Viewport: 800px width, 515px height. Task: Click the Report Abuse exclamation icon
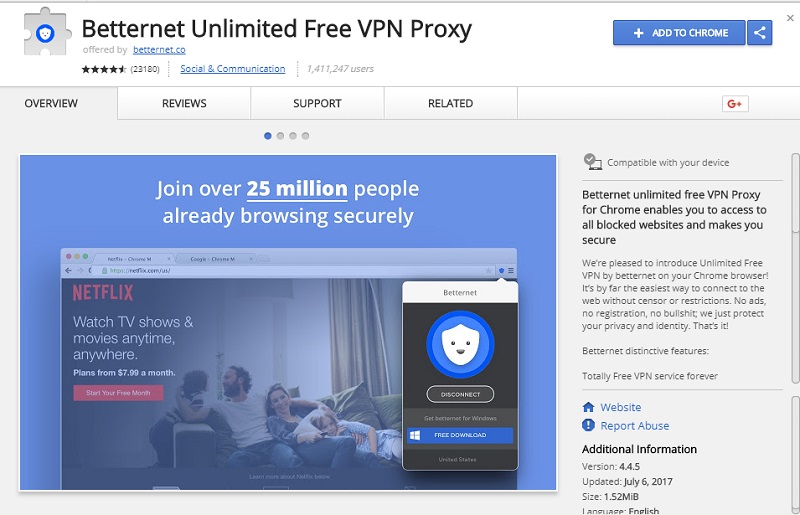coord(588,425)
